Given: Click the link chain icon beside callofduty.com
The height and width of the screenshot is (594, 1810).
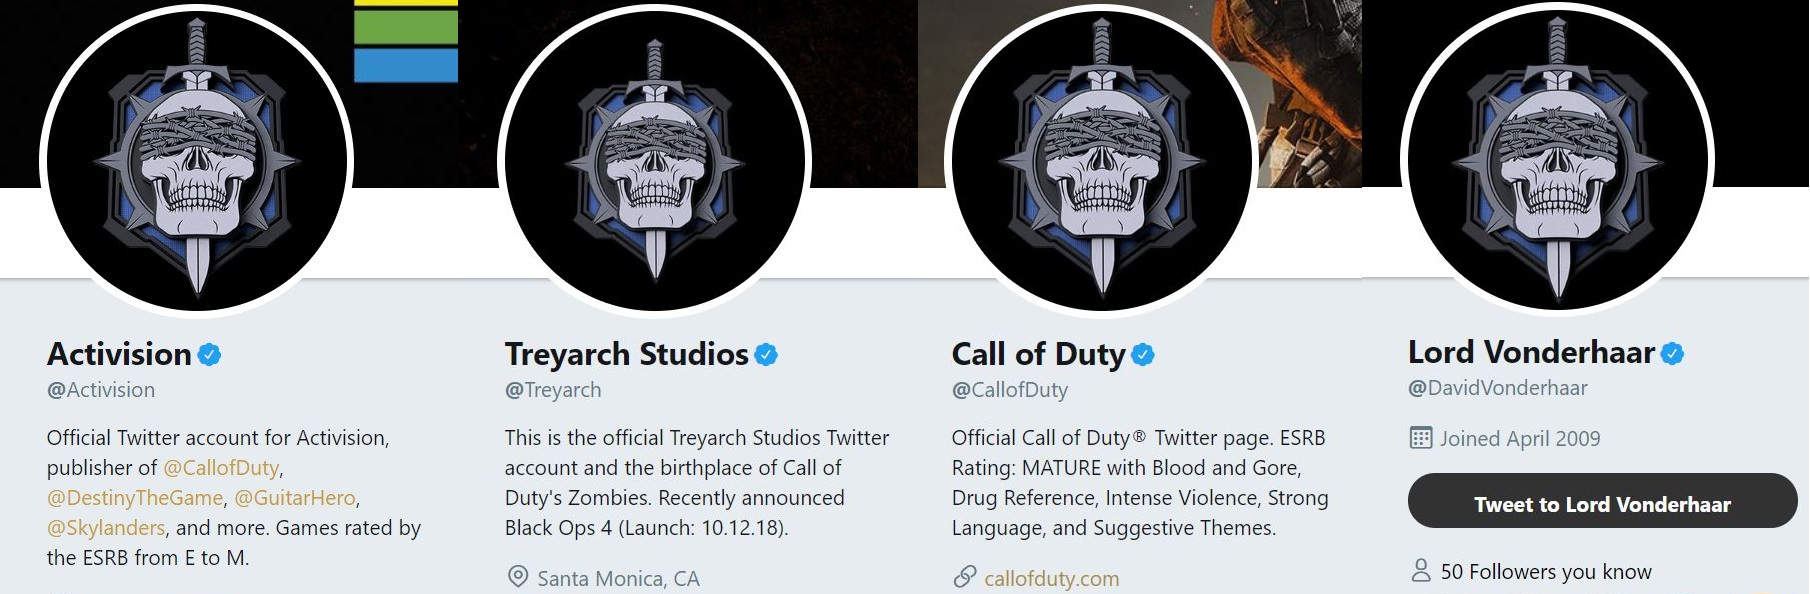Looking at the screenshot, I should tap(964, 577).
